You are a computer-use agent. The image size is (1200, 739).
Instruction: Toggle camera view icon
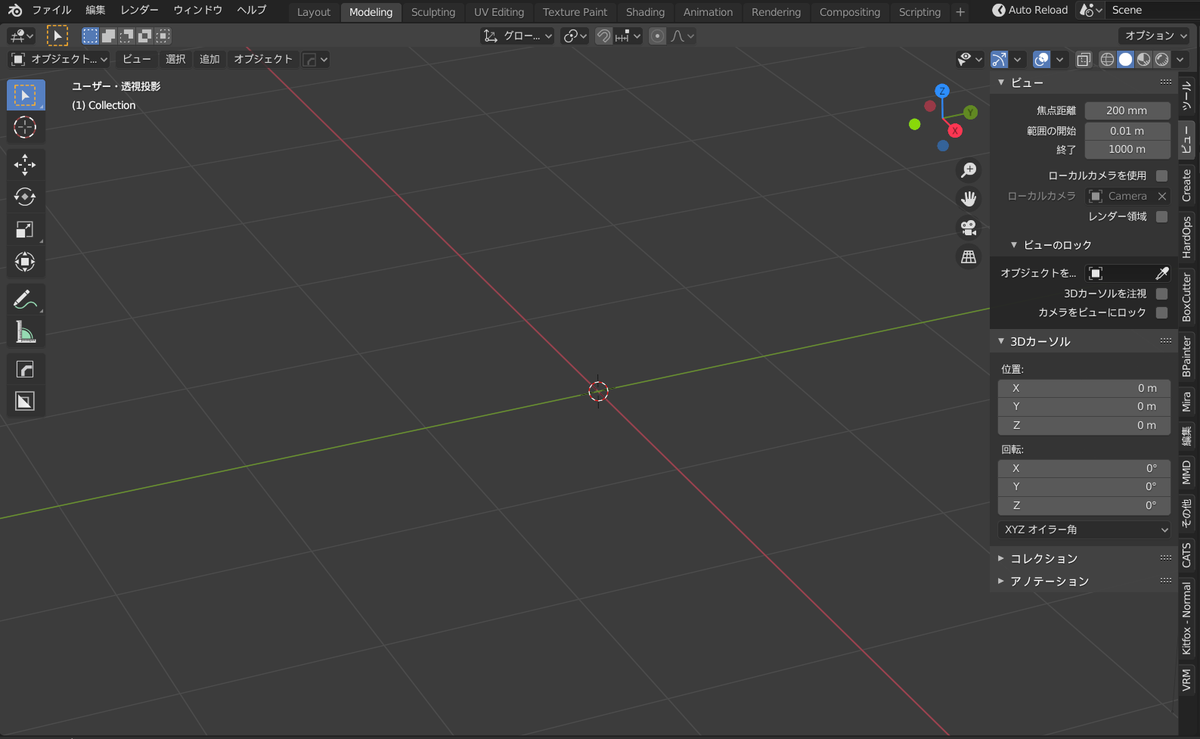coord(968,227)
